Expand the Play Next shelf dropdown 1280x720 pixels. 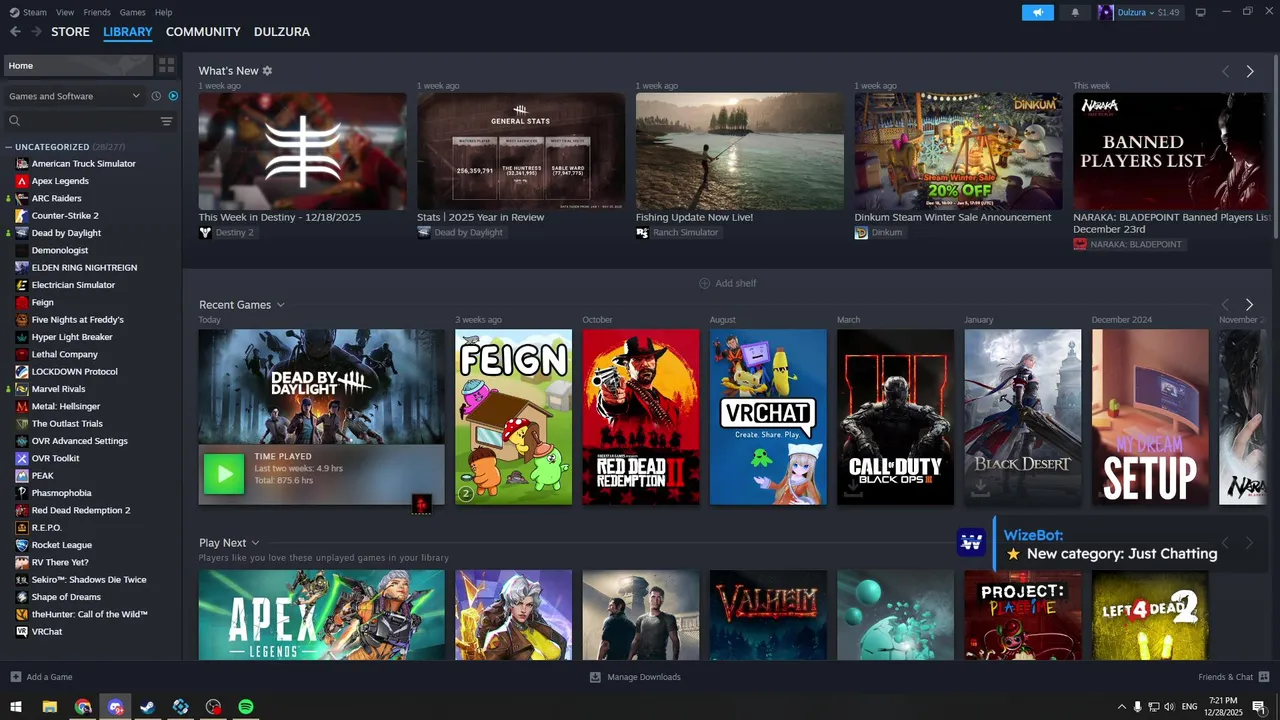tap(255, 543)
